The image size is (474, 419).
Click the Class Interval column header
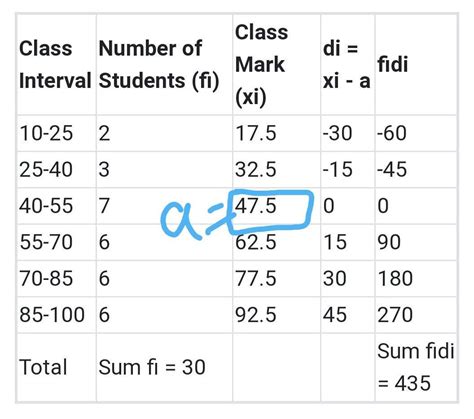point(56,64)
